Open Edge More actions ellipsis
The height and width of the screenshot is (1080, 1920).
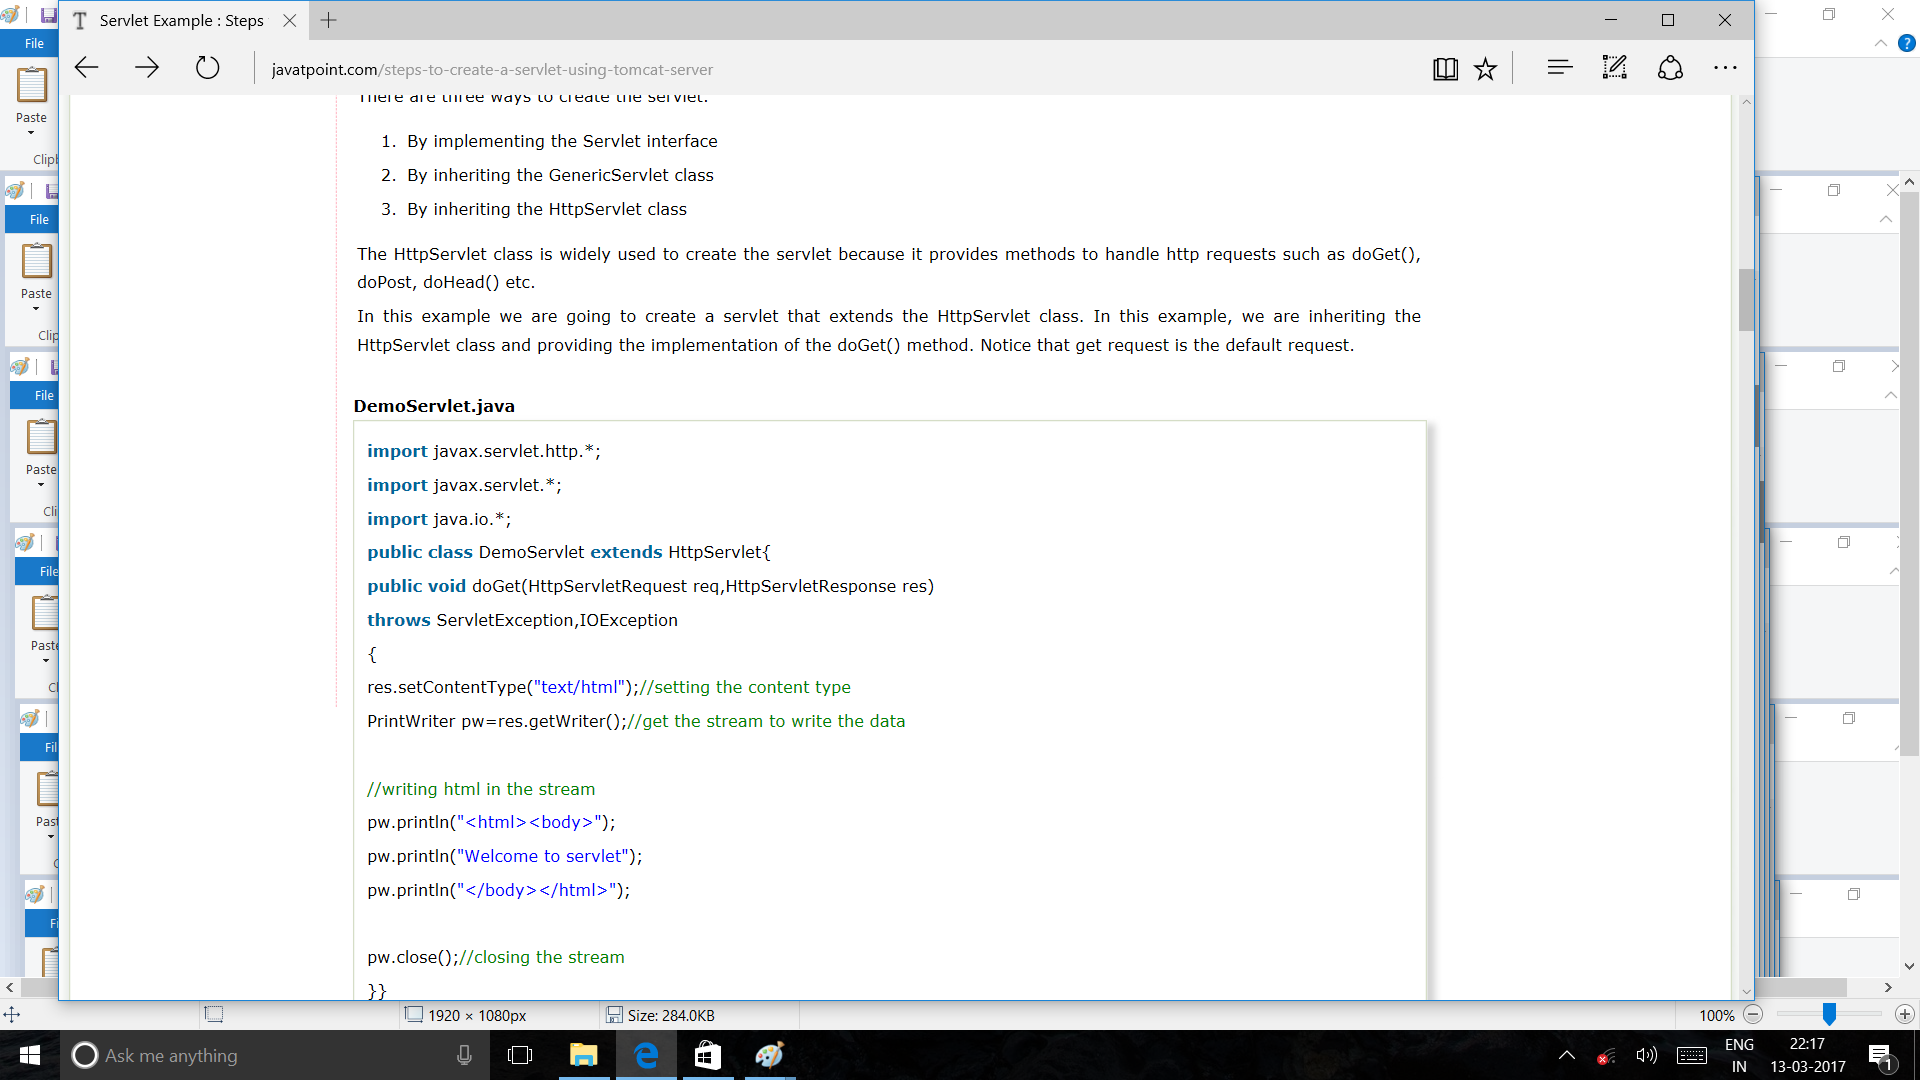pos(1725,68)
